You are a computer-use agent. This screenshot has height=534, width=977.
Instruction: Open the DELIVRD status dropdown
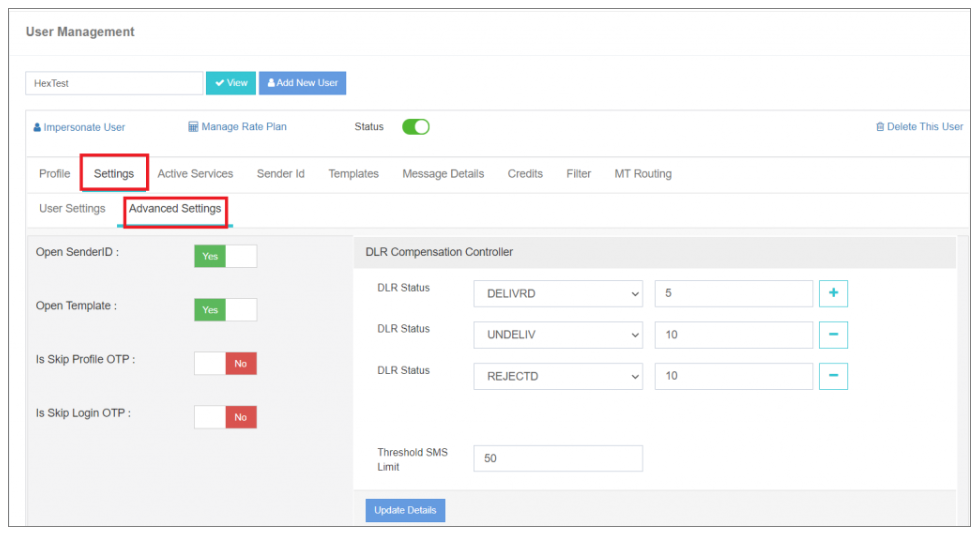click(x=558, y=293)
